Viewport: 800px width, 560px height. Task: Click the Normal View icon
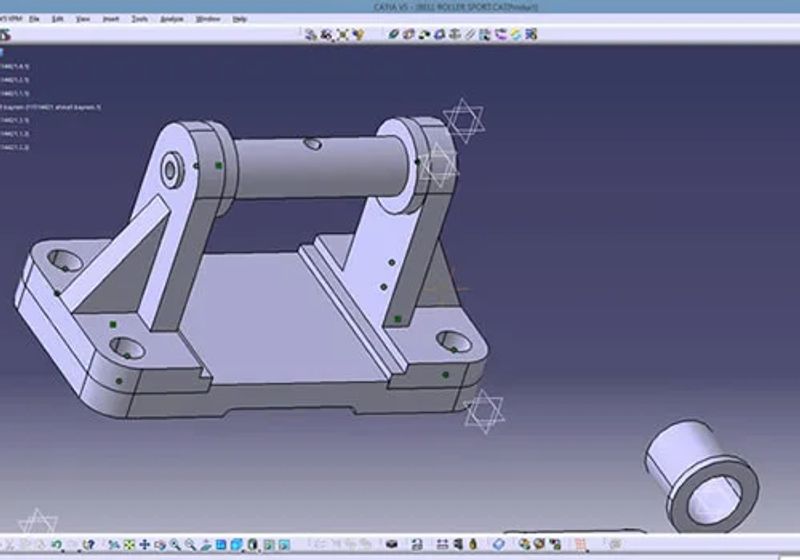(206, 545)
